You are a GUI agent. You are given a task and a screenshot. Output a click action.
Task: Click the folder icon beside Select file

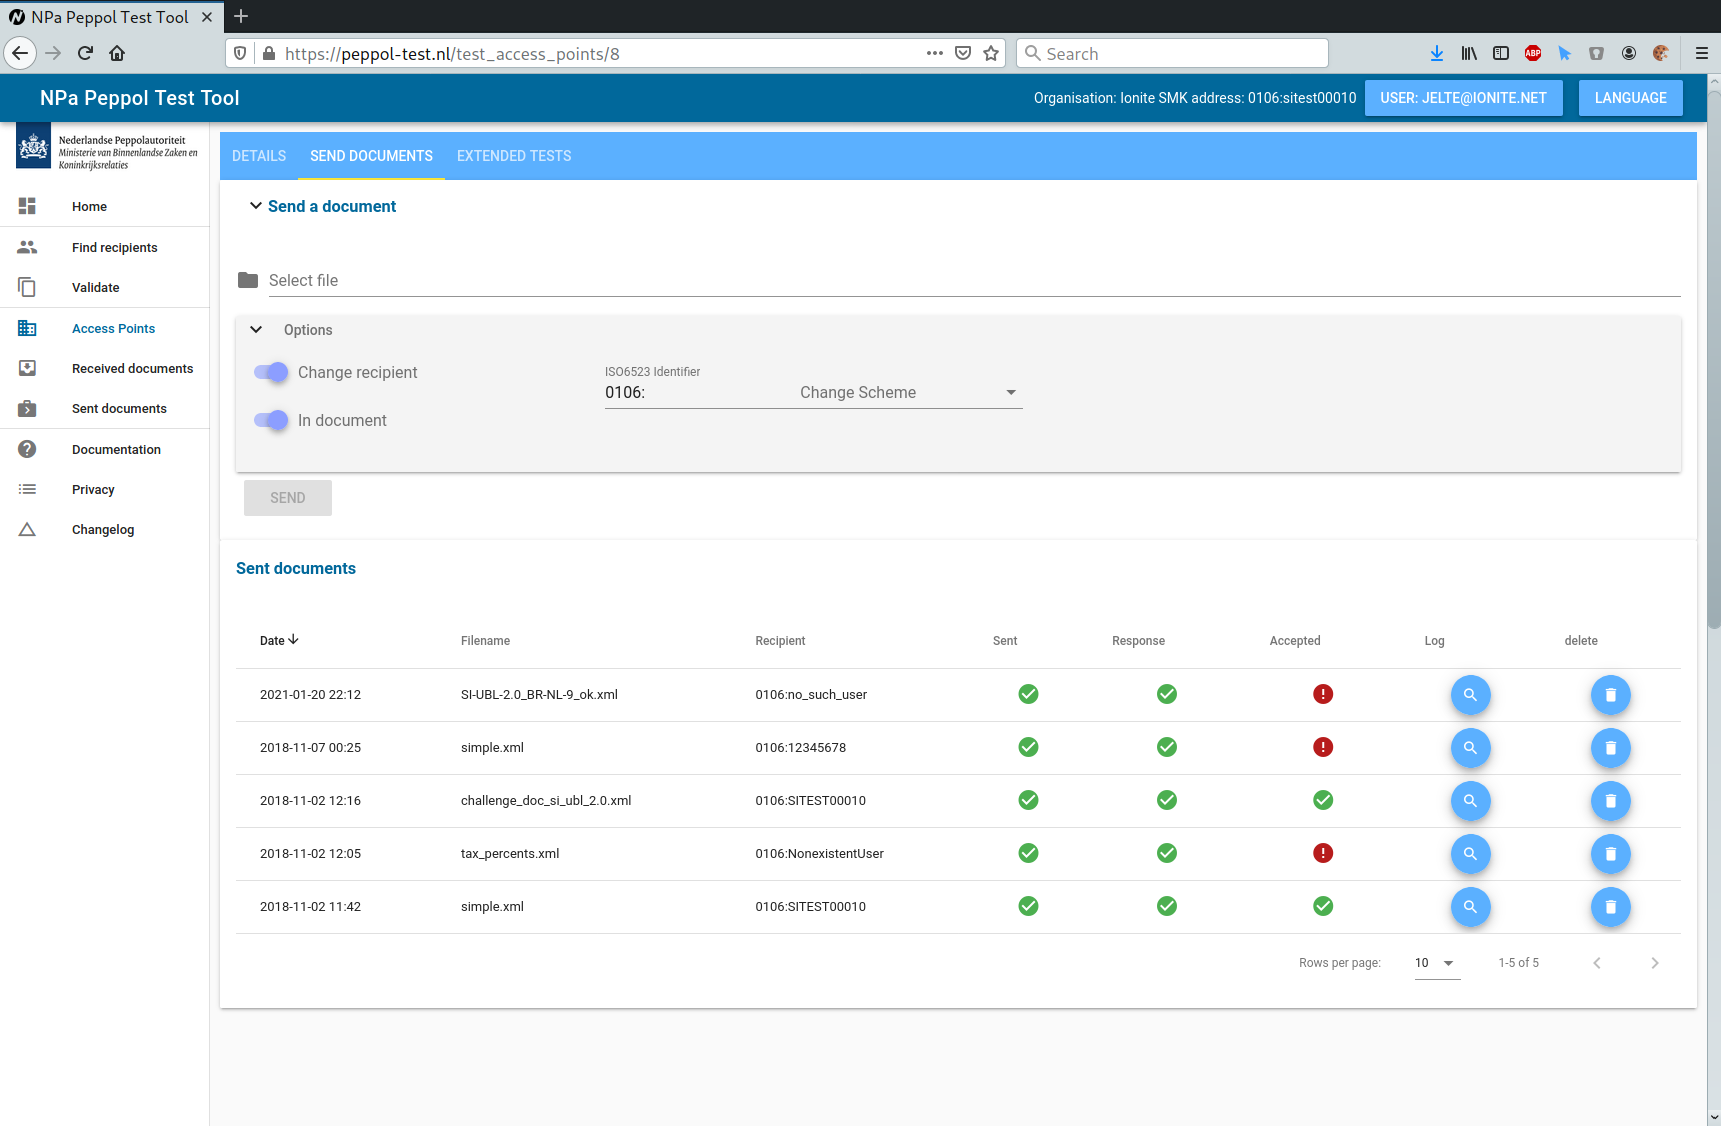[x=248, y=280]
